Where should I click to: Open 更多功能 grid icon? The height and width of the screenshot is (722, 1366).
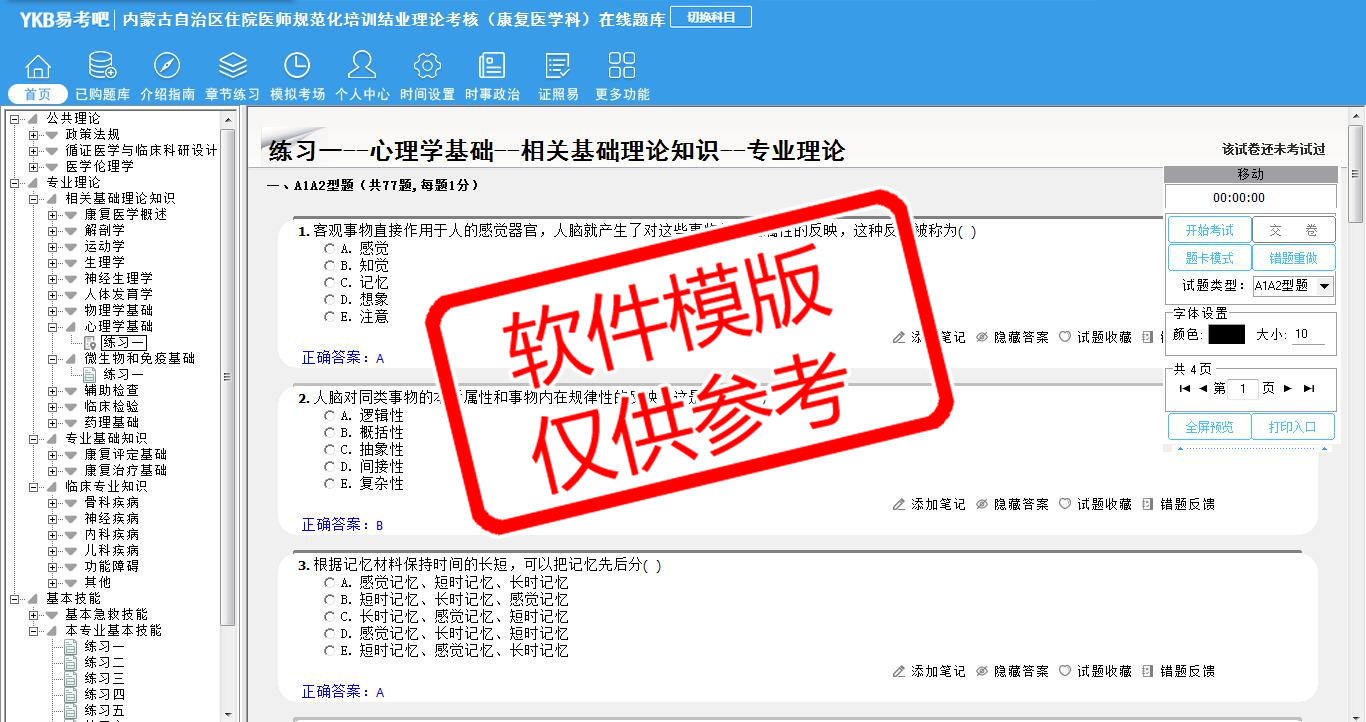coord(622,66)
